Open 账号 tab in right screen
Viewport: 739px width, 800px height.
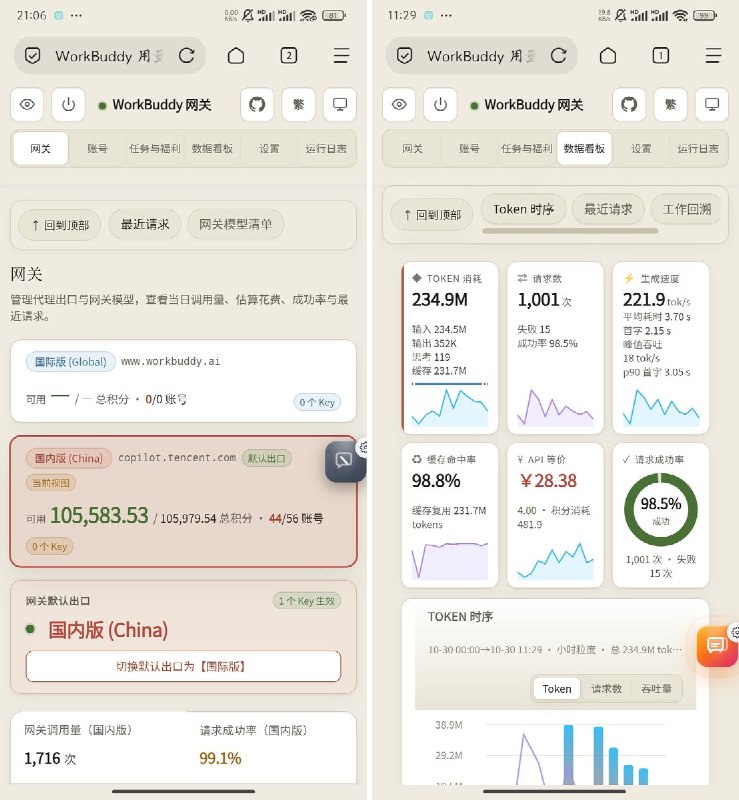pyautogui.click(x=469, y=148)
